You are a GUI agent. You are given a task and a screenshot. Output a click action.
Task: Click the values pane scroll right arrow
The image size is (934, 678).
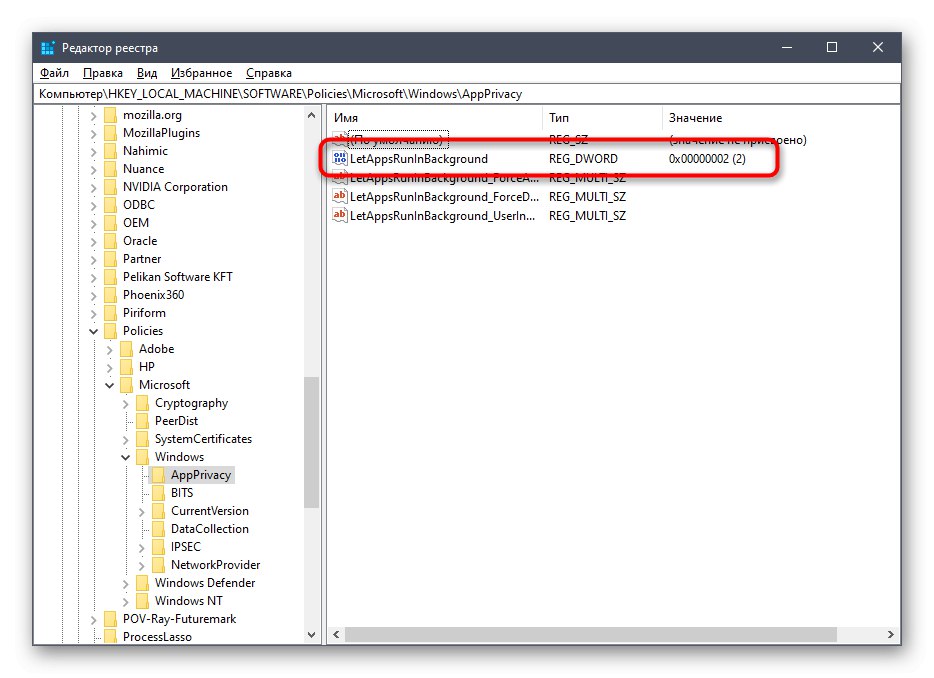(891, 635)
